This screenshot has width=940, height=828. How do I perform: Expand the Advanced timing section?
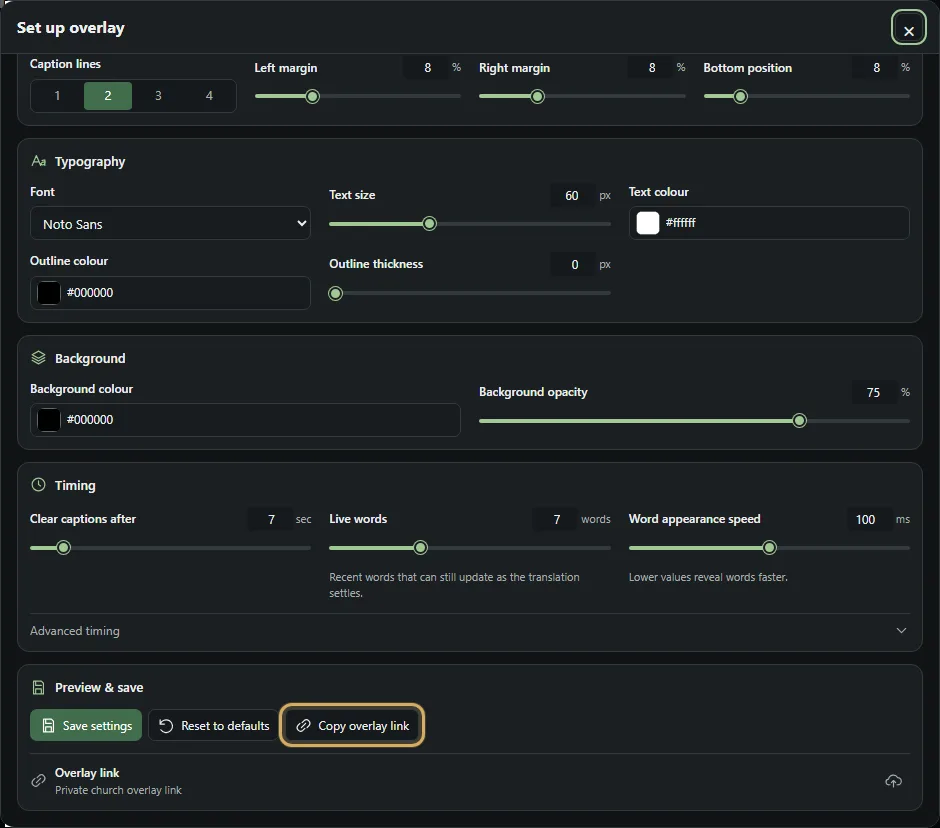469,631
